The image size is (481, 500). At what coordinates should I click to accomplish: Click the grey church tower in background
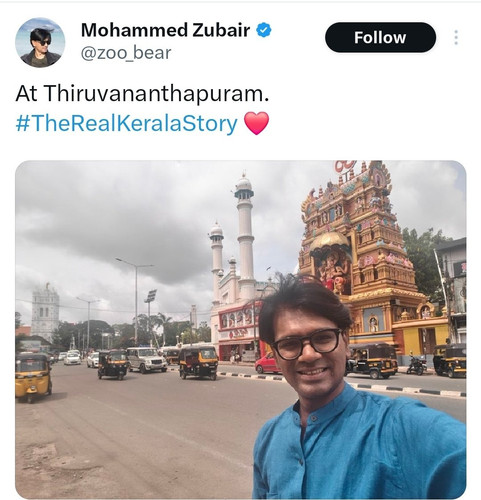click(45, 312)
